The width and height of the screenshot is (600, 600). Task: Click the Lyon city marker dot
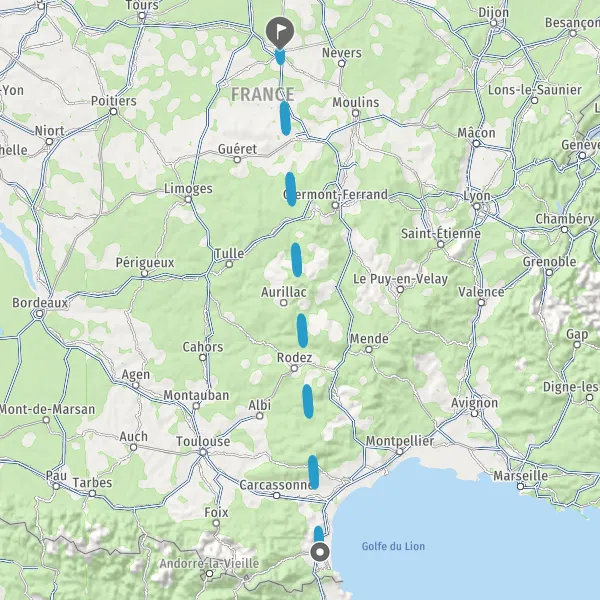476,206
